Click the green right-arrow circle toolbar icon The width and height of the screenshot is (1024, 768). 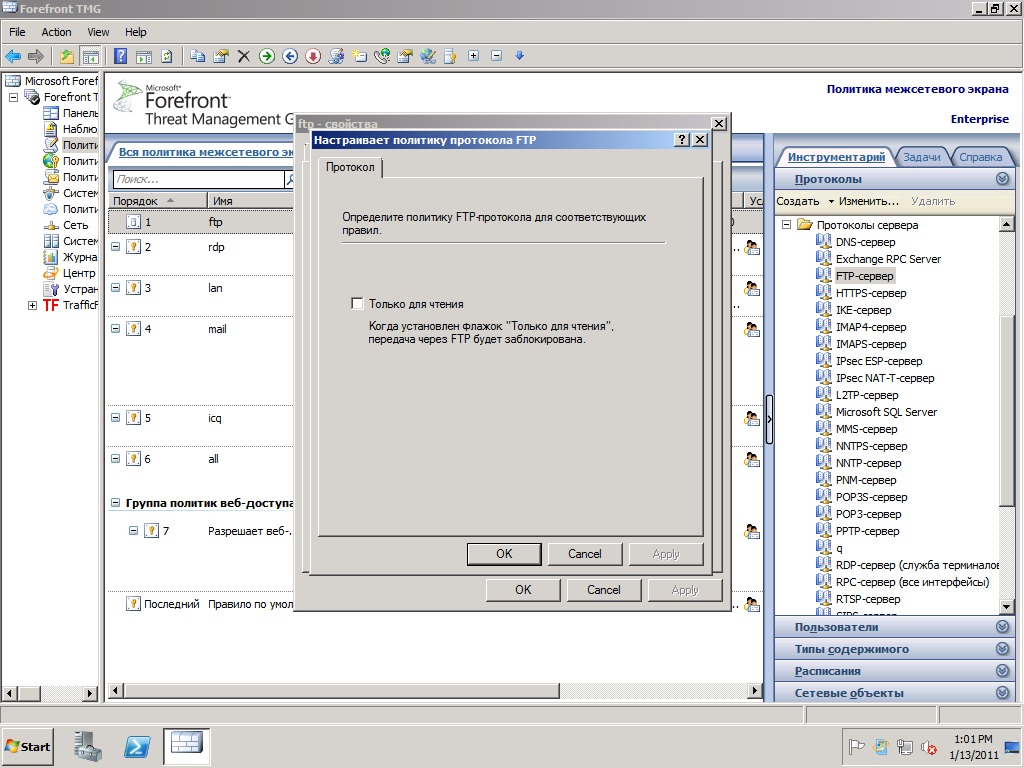click(266, 56)
